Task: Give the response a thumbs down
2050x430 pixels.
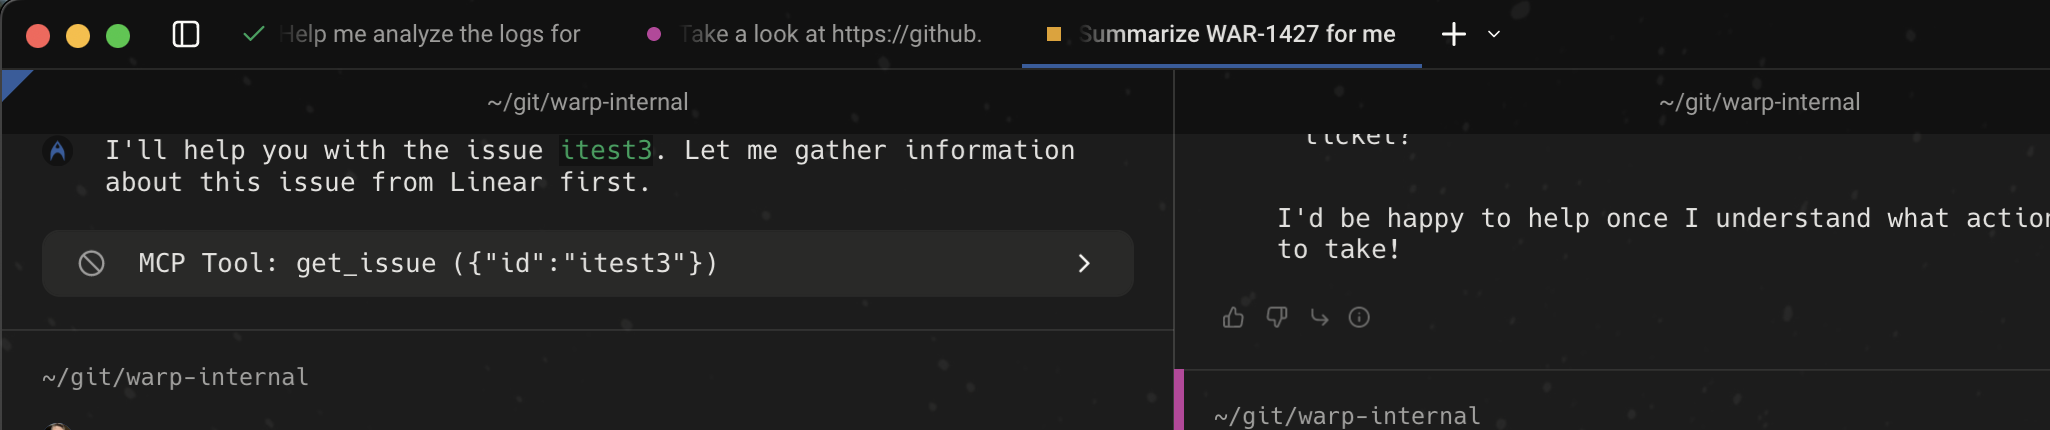Action: coord(1276,318)
